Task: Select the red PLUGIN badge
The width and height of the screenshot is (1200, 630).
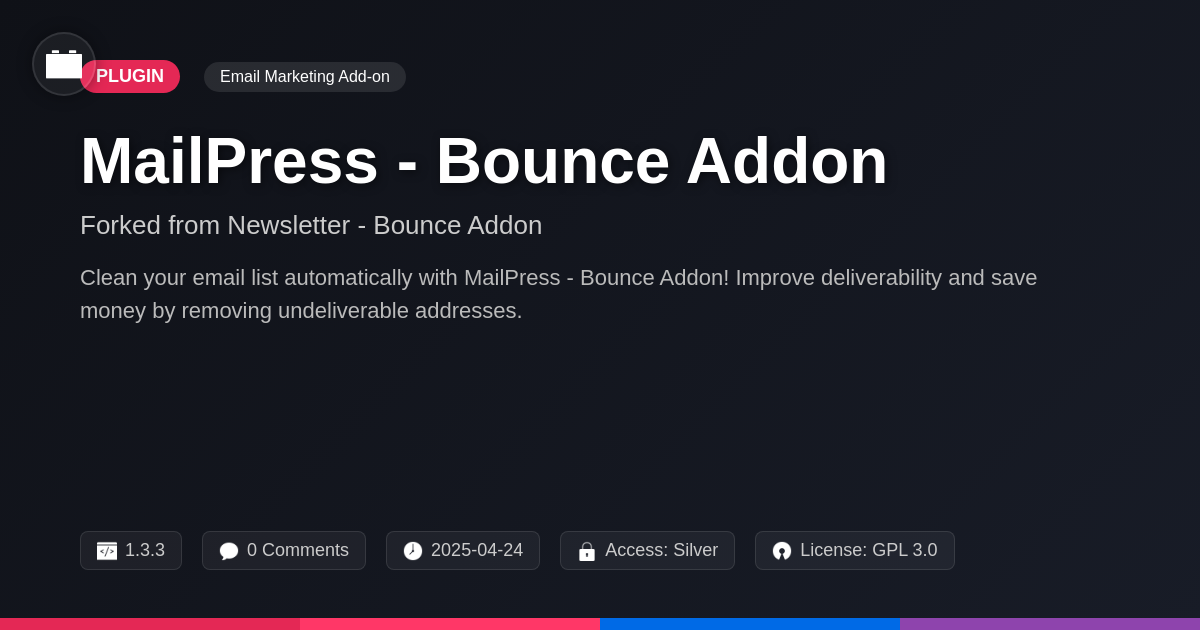Action: pos(130,76)
